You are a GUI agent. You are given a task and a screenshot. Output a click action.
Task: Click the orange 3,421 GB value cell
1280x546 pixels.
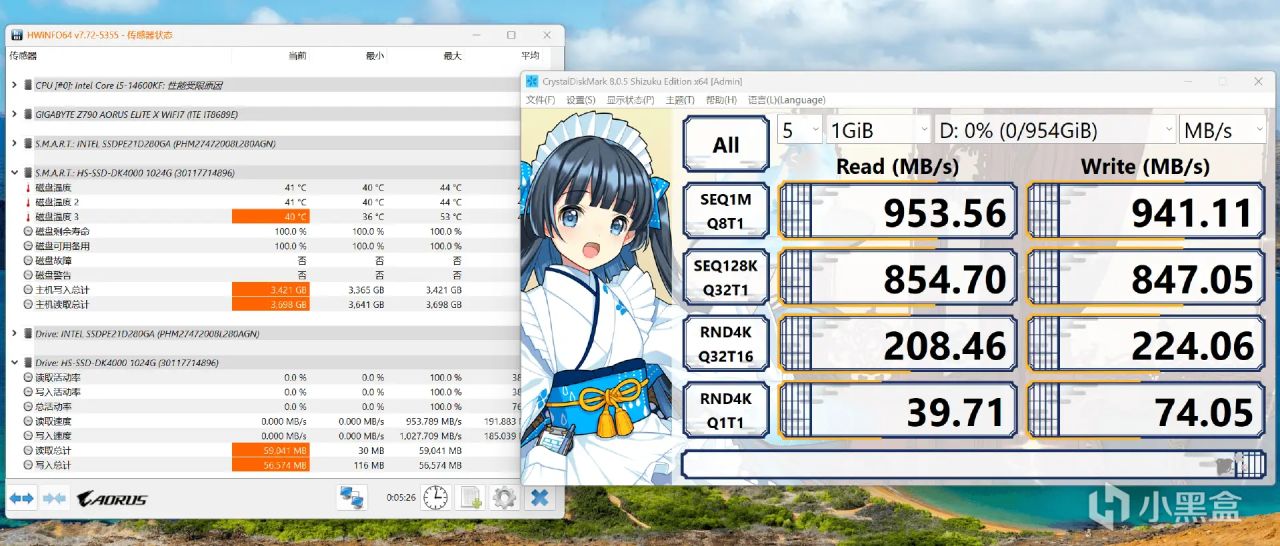click(270, 289)
